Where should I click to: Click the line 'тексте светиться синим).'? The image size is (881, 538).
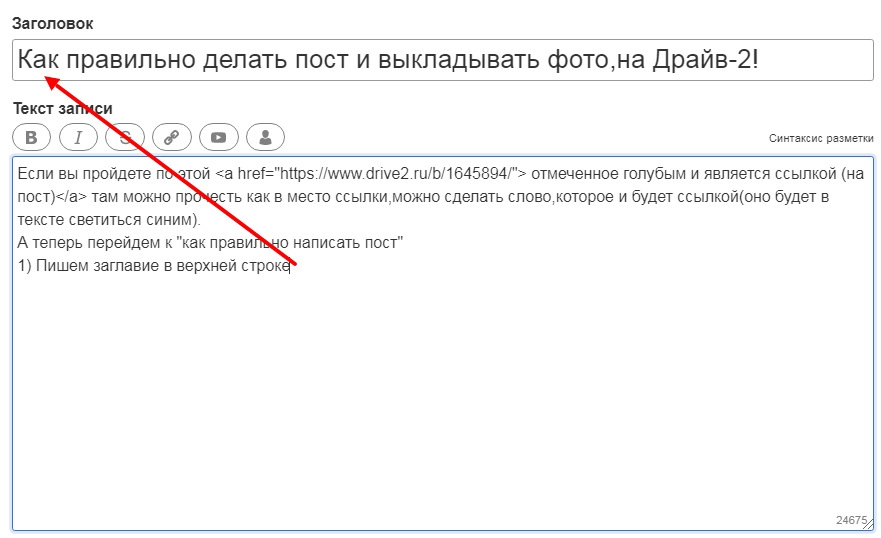click(109, 220)
